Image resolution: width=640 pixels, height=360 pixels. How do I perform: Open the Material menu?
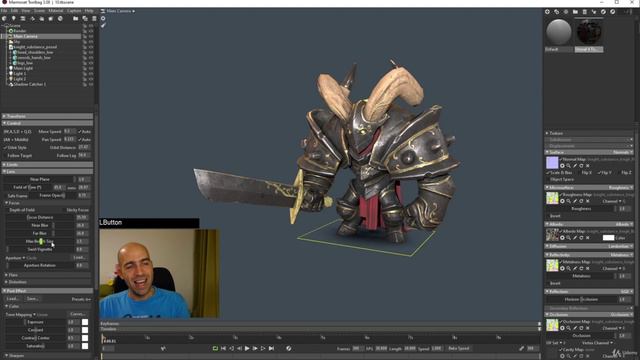click(x=56, y=11)
